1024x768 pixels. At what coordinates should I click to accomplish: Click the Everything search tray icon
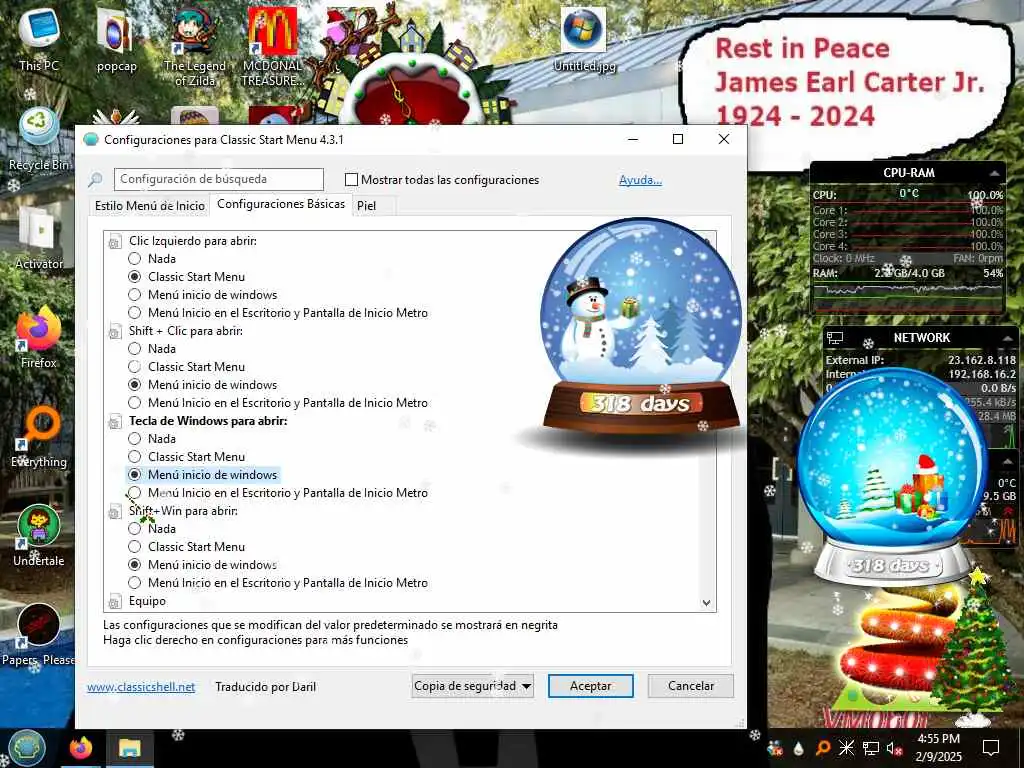click(823, 748)
